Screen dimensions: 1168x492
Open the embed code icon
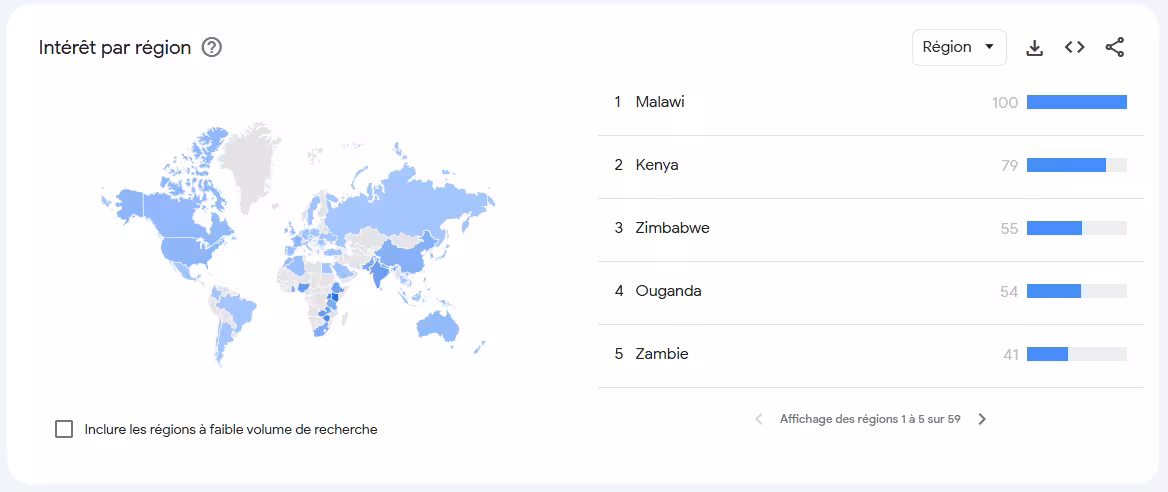1074,48
